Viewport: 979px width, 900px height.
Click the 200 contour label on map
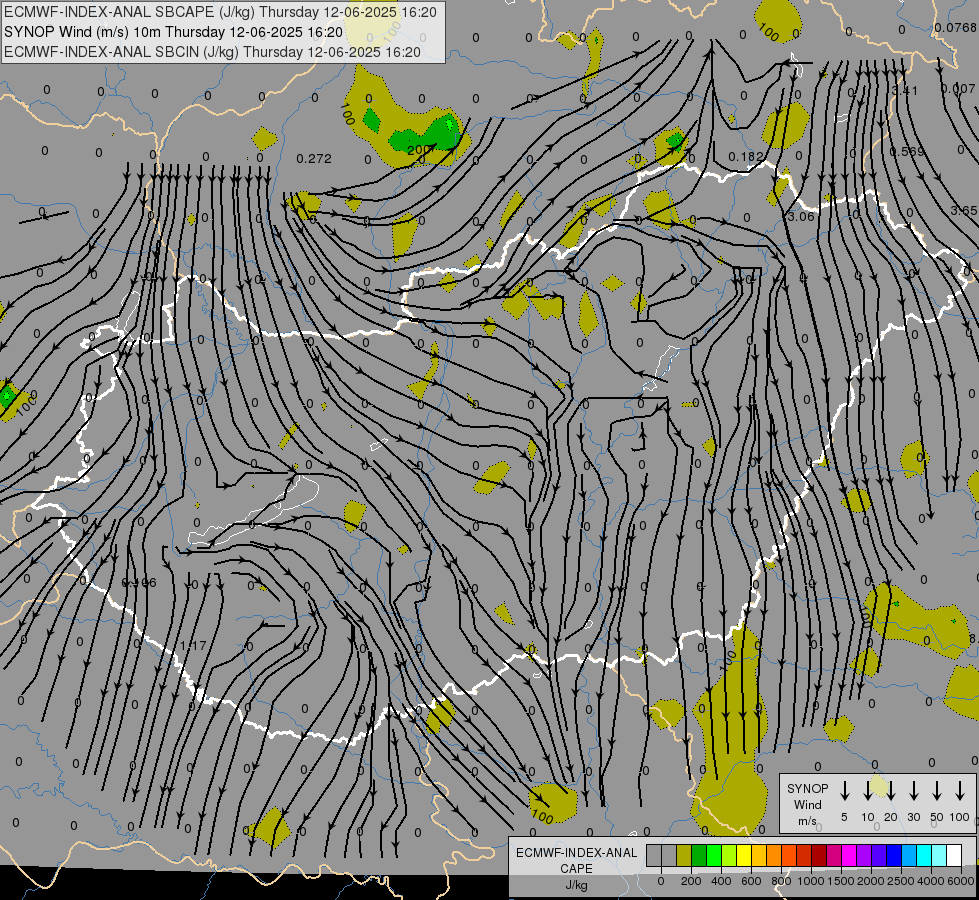[x=420, y=150]
